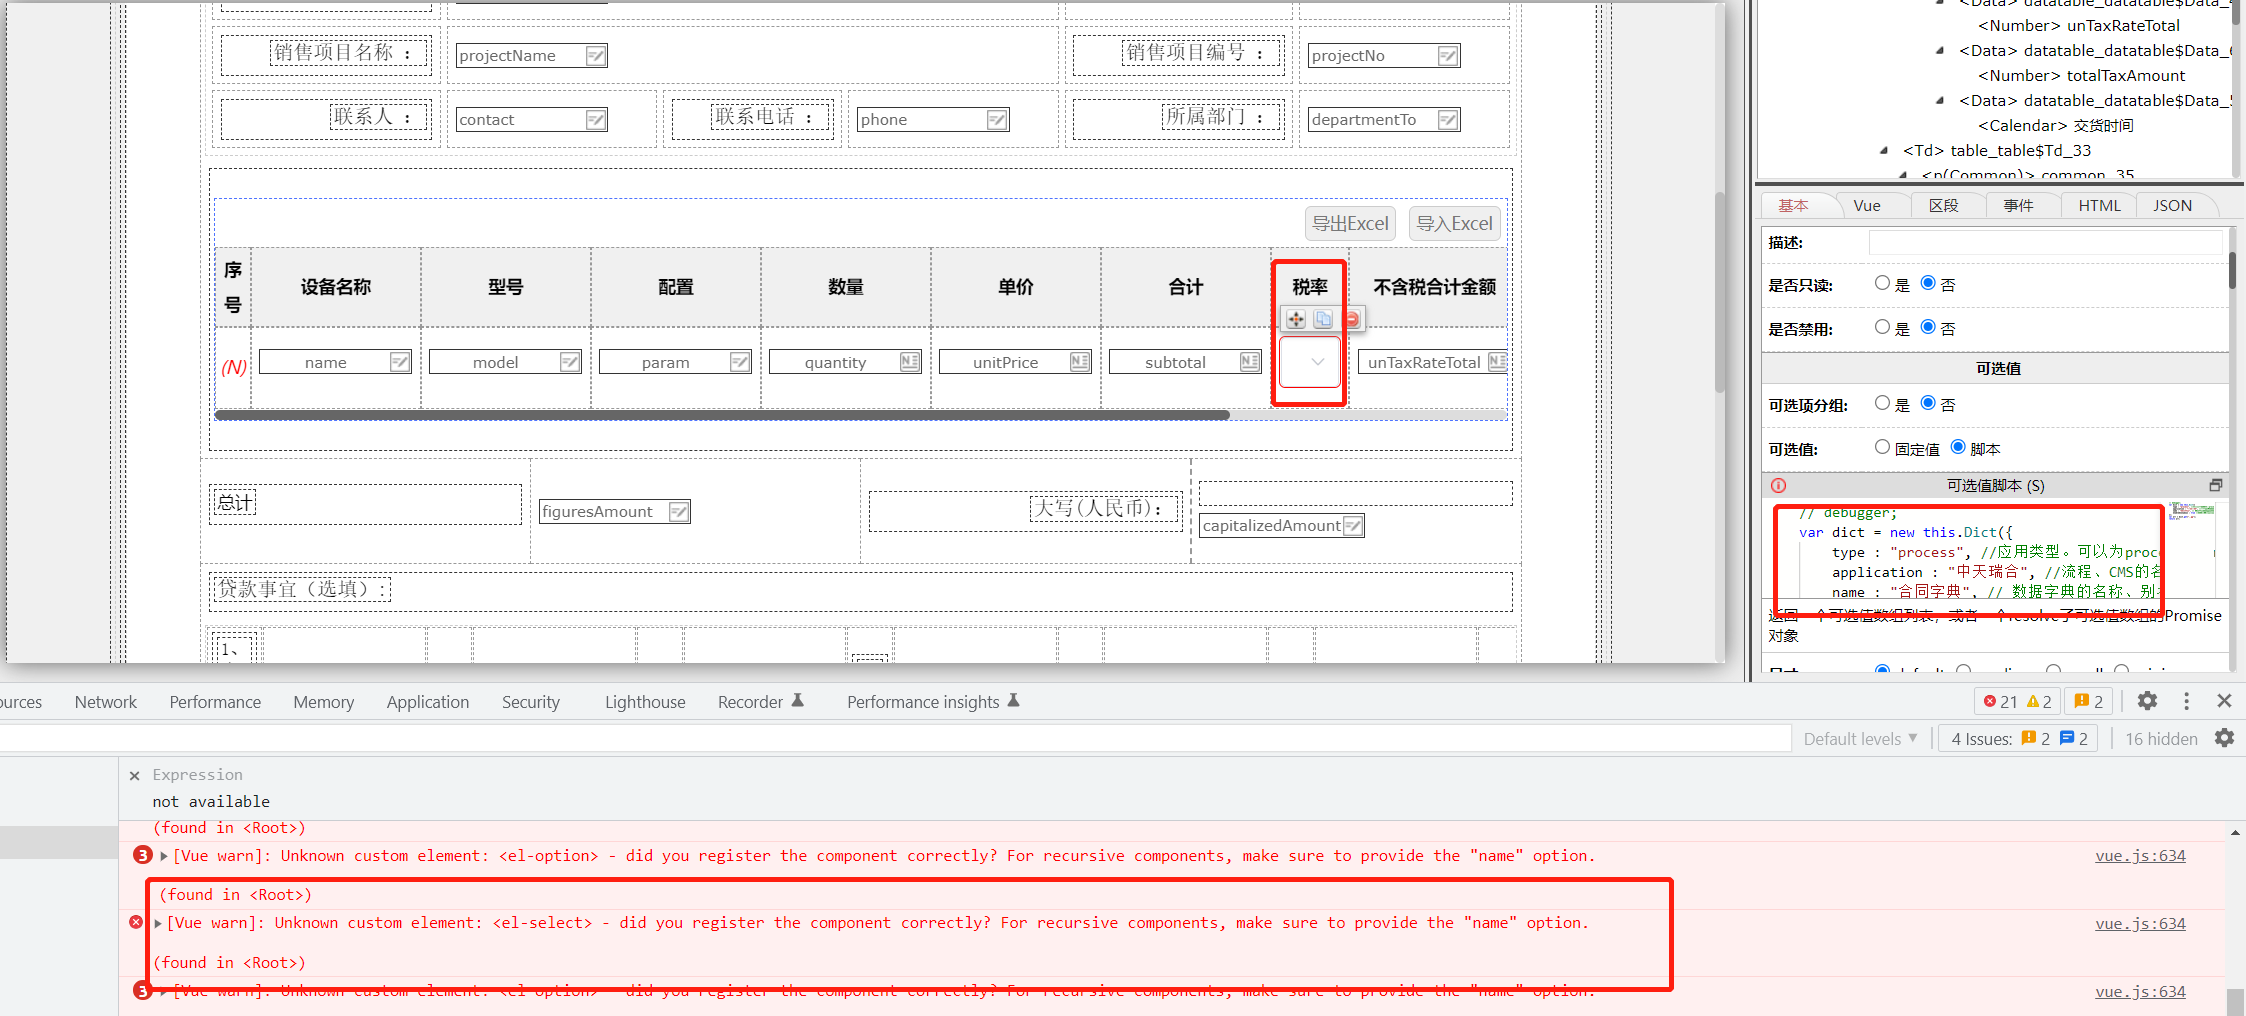The image size is (2246, 1016).
Task: Switch to the 事件 properties tab
Action: tap(2018, 205)
